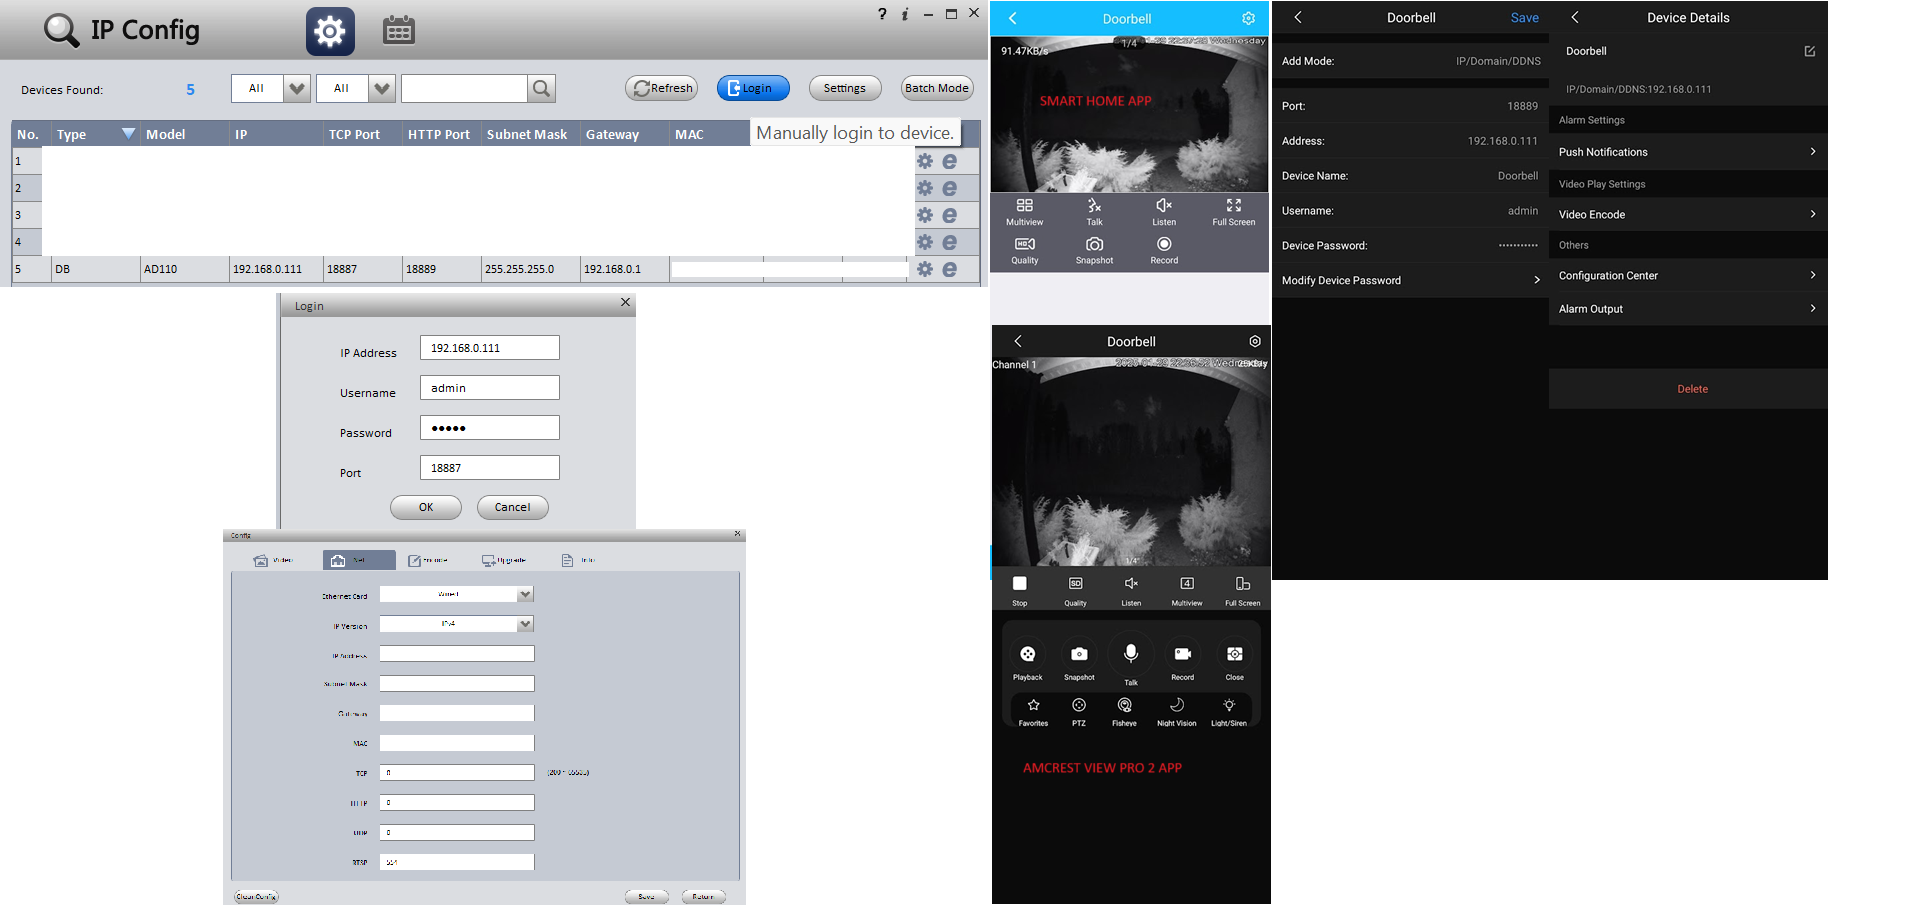Viewport: 1908px width, 905px height.
Task: Open the Ethernet Card dropdown in Config
Action: coord(525,594)
